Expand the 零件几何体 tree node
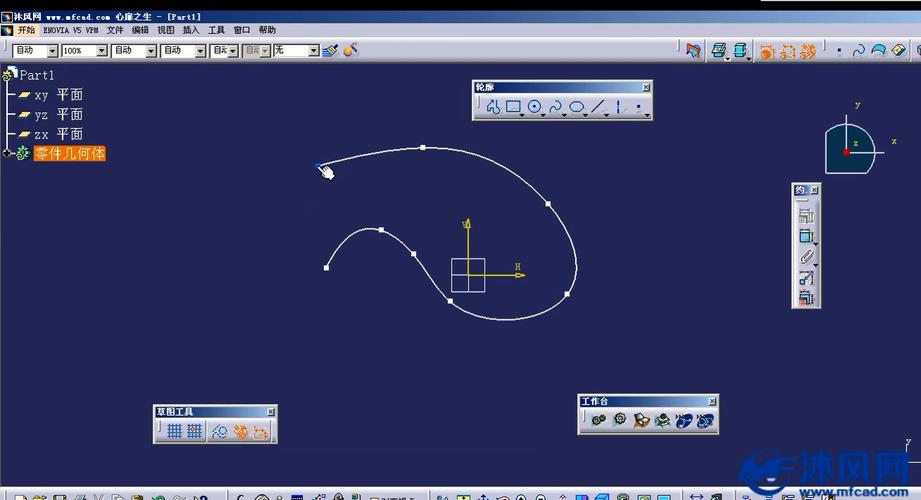Viewport: 921px width, 500px height. pos(8,154)
